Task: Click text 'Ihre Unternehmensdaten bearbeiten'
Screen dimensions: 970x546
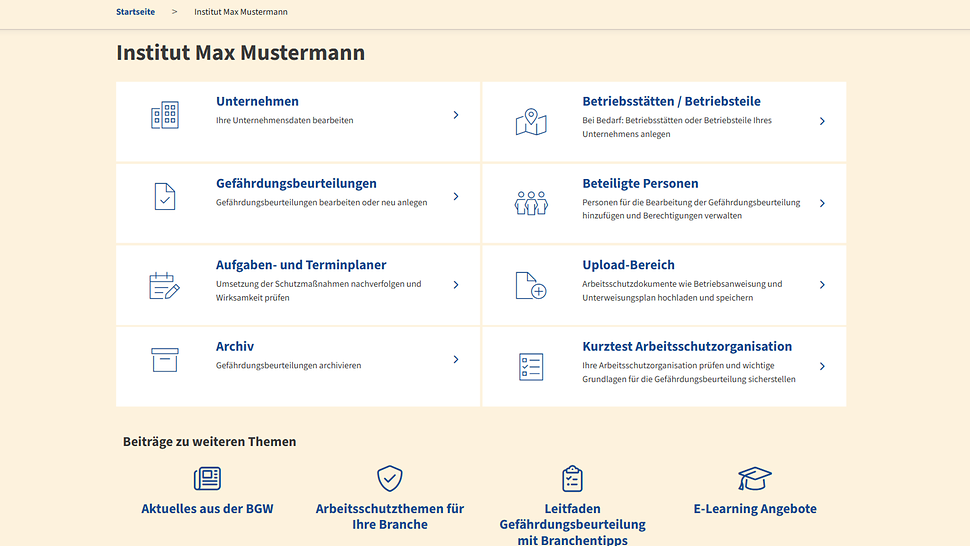Action: [x=285, y=121]
